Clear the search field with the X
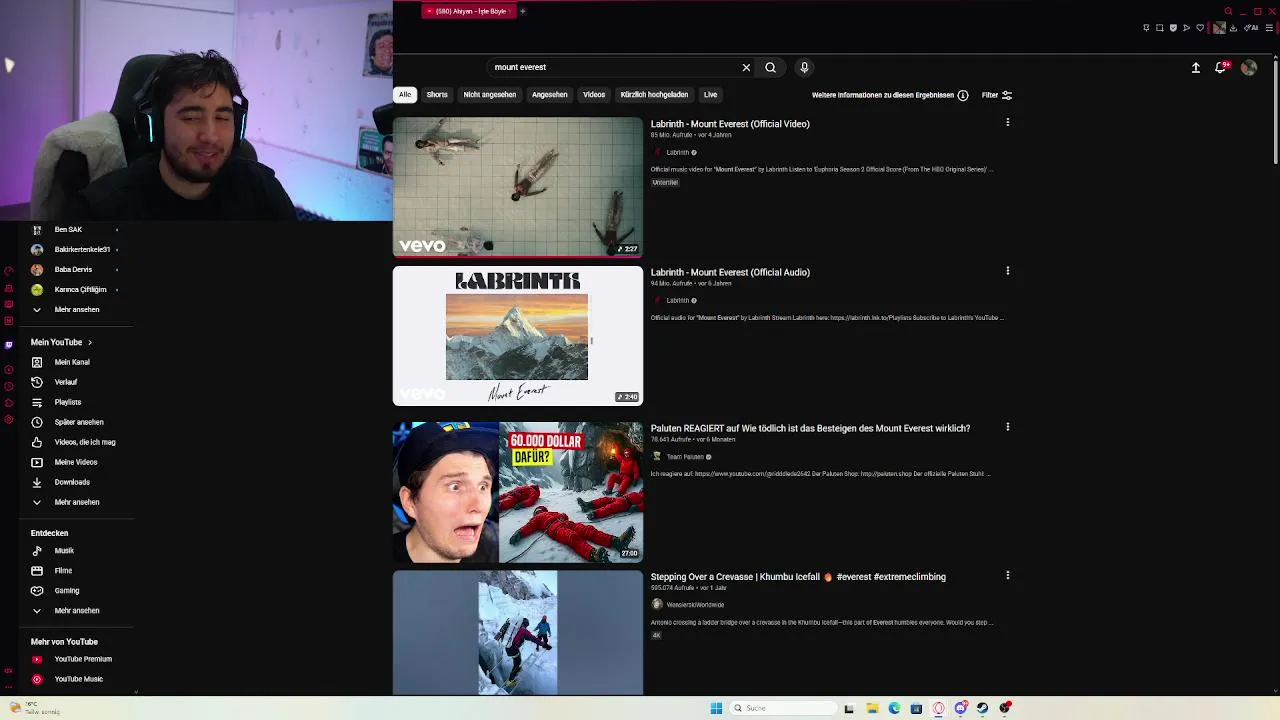 pyautogui.click(x=746, y=67)
